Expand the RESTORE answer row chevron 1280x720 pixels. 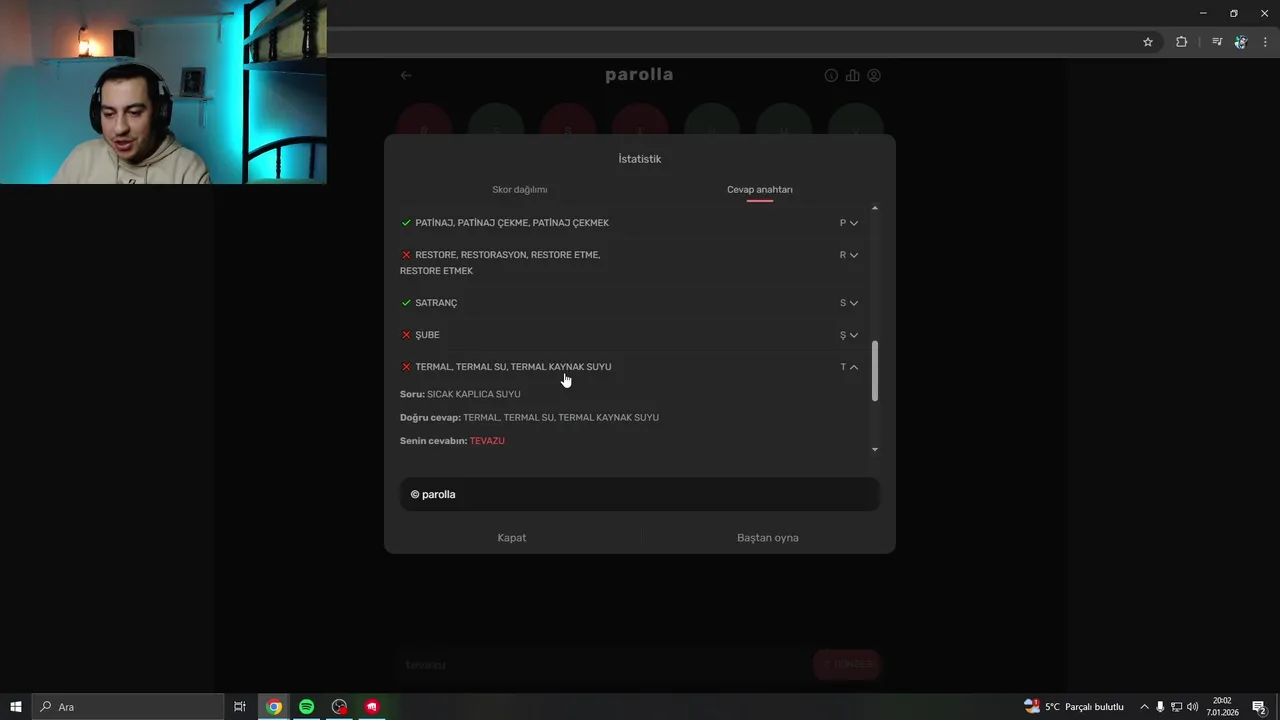point(853,255)
